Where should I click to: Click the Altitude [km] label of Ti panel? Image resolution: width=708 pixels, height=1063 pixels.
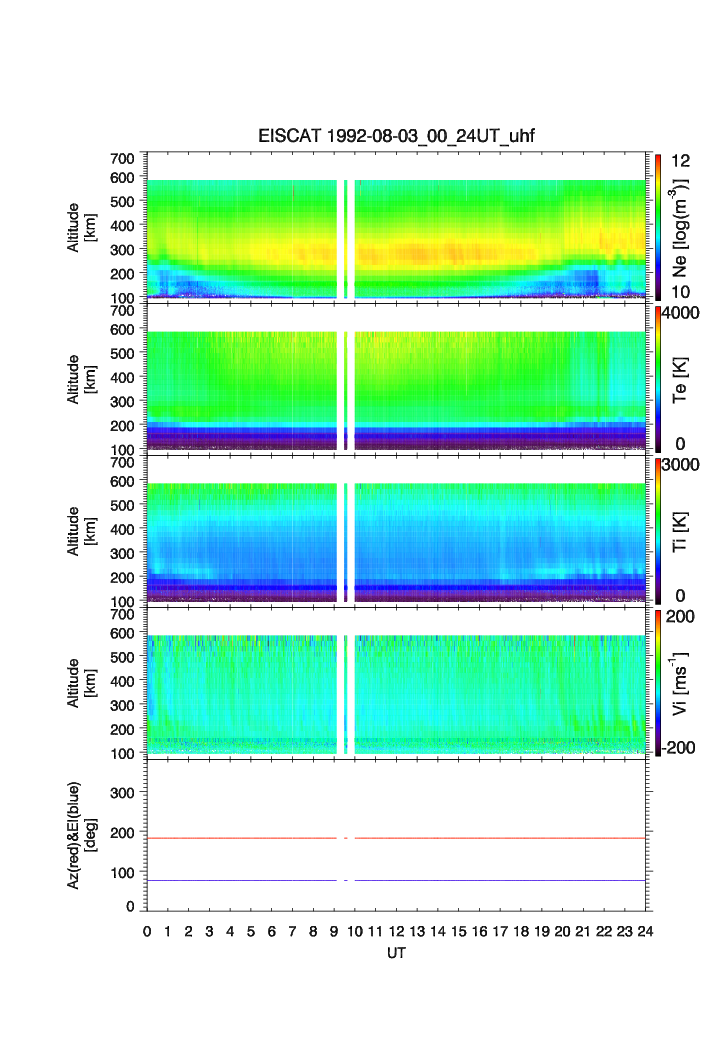[x=82, y=532]
